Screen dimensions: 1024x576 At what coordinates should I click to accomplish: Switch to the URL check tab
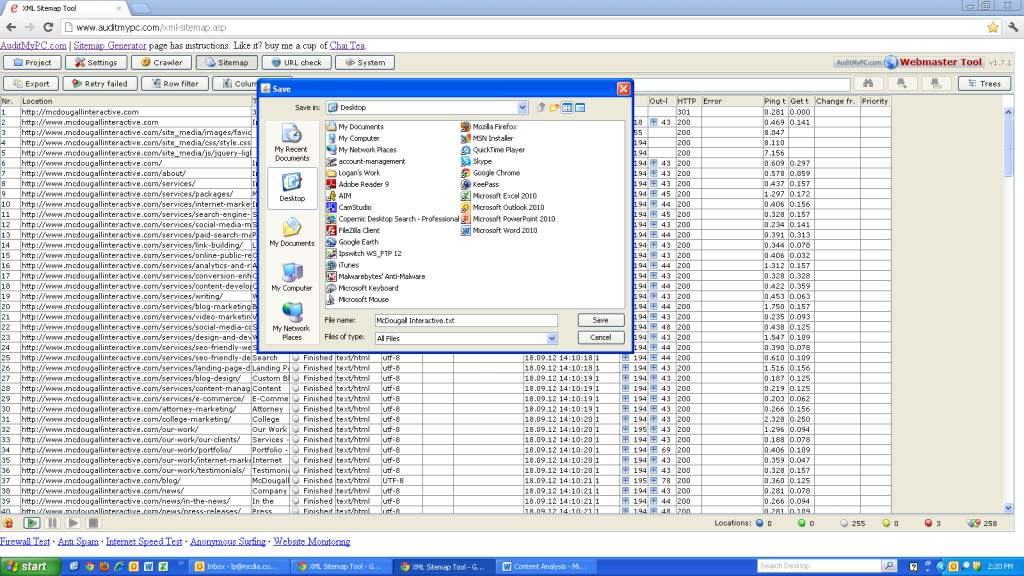(295, 62)
